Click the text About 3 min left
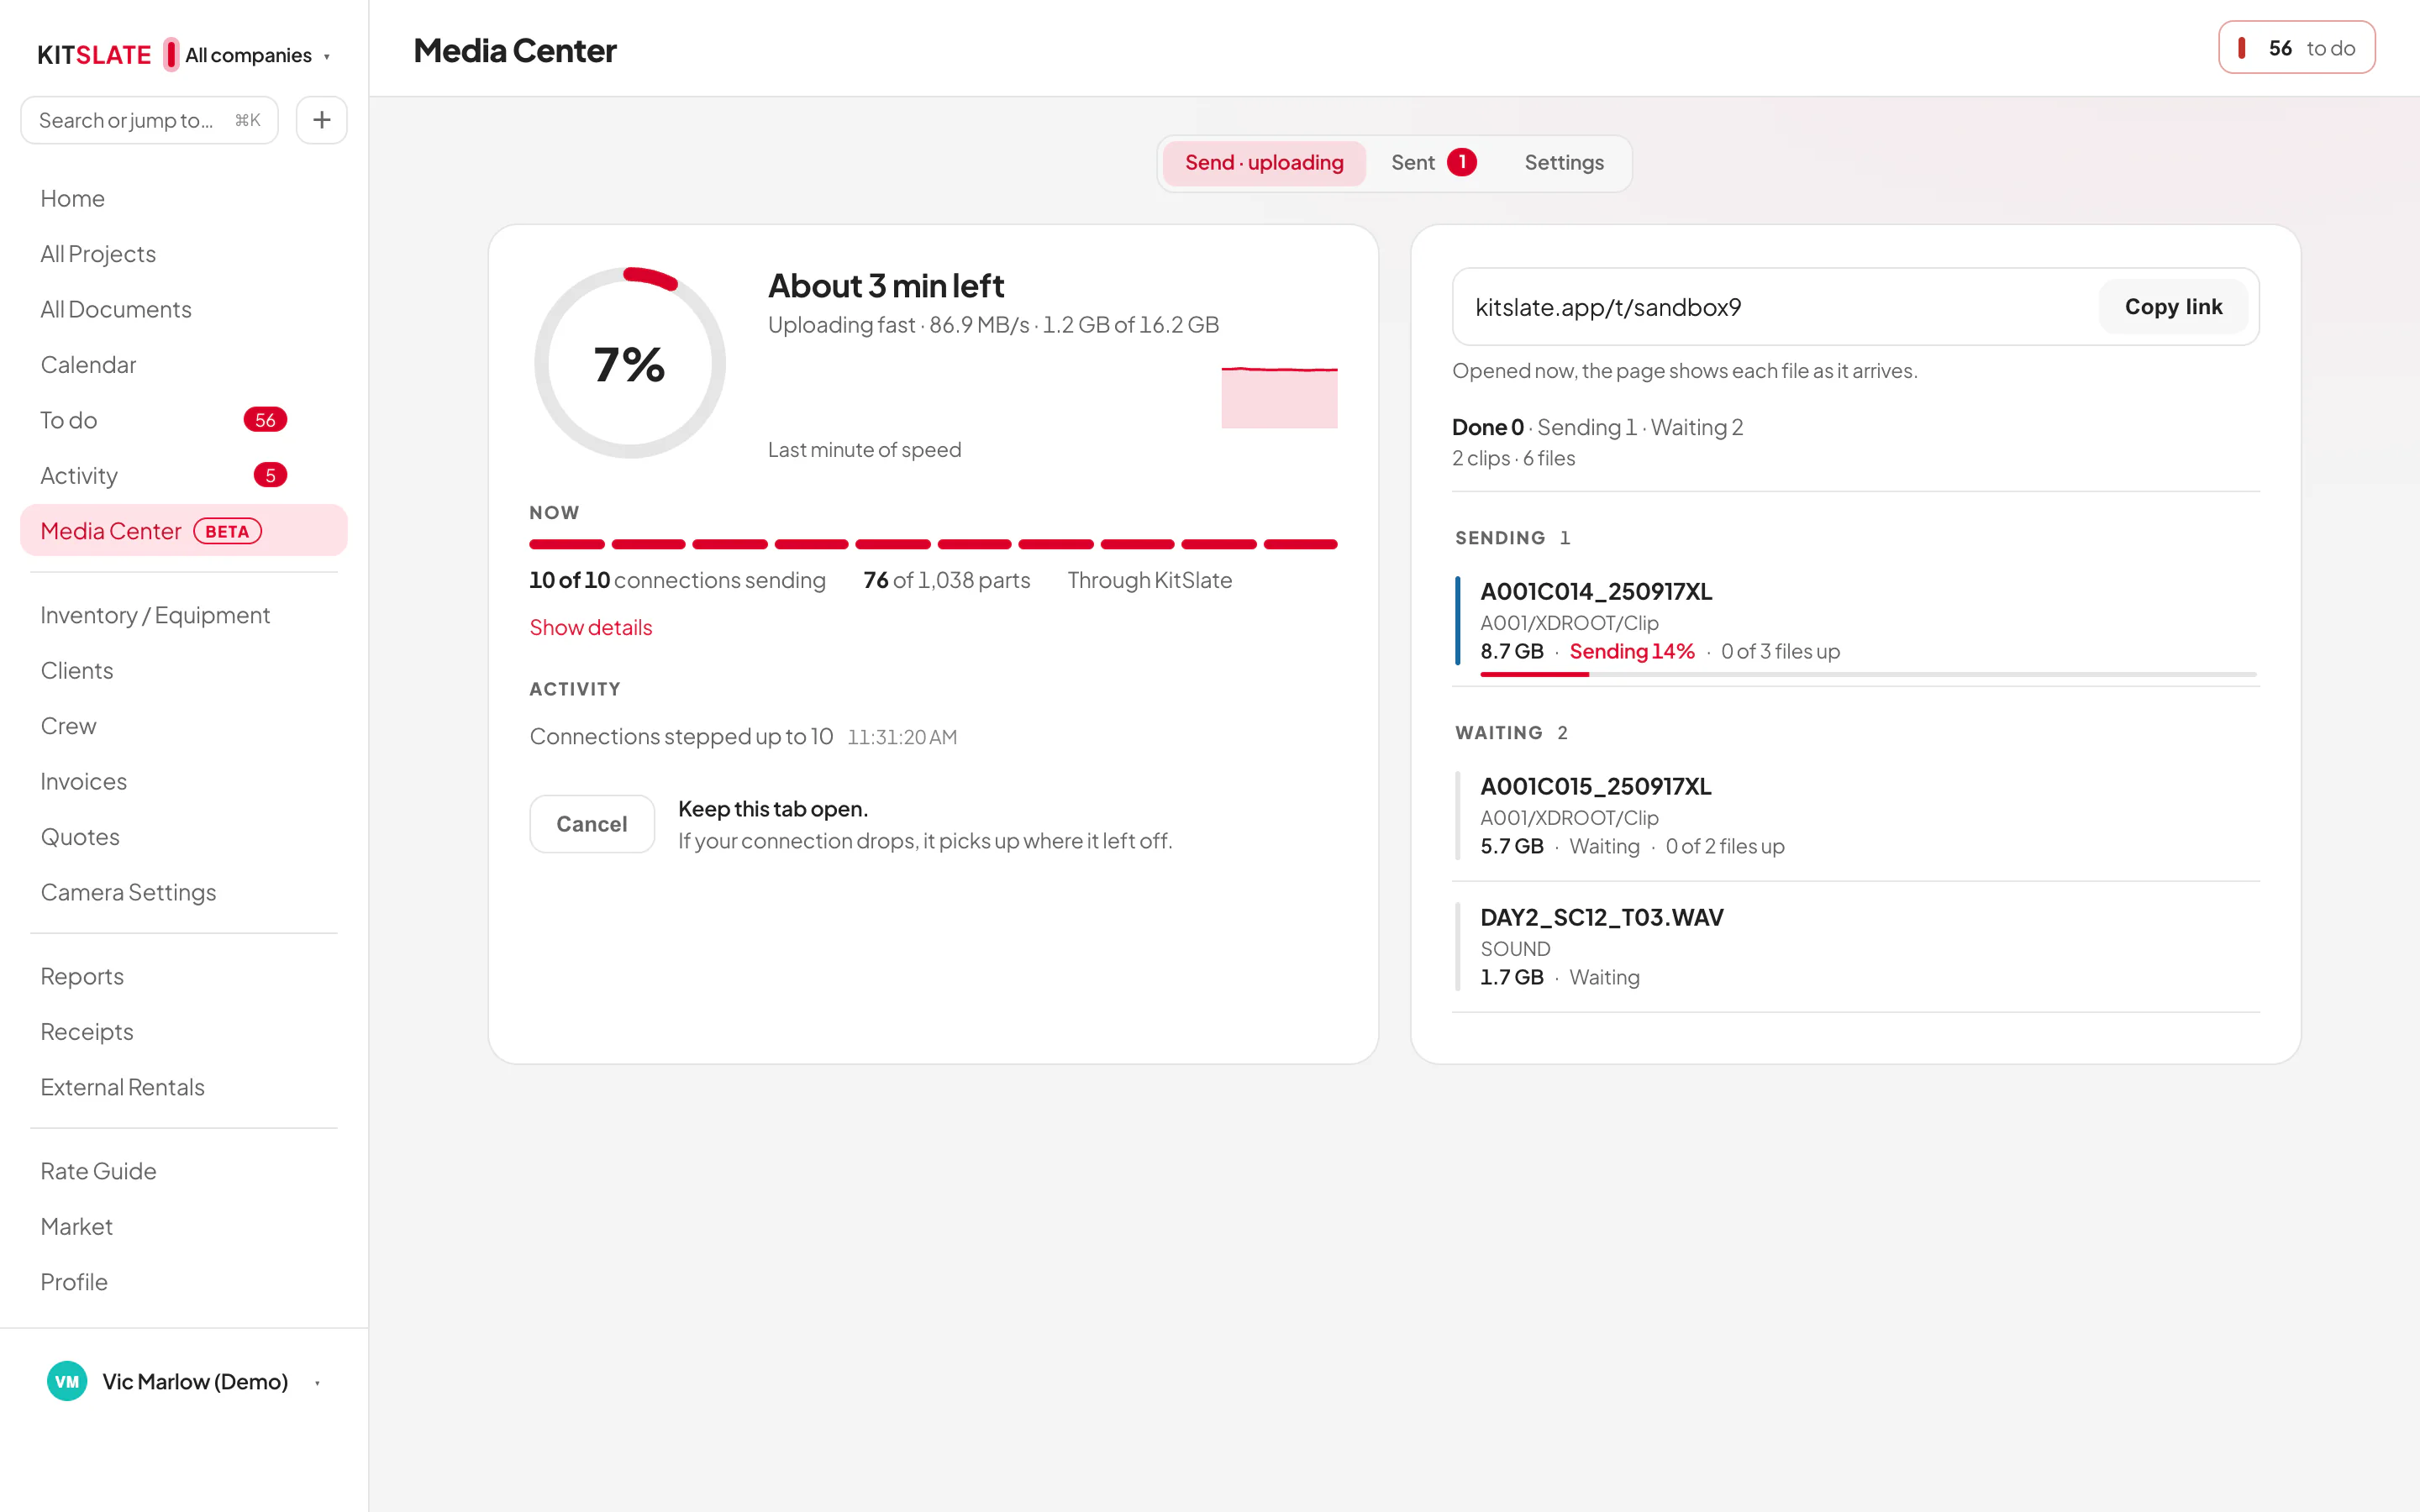2420x1512 pixels. coord(886,286)
